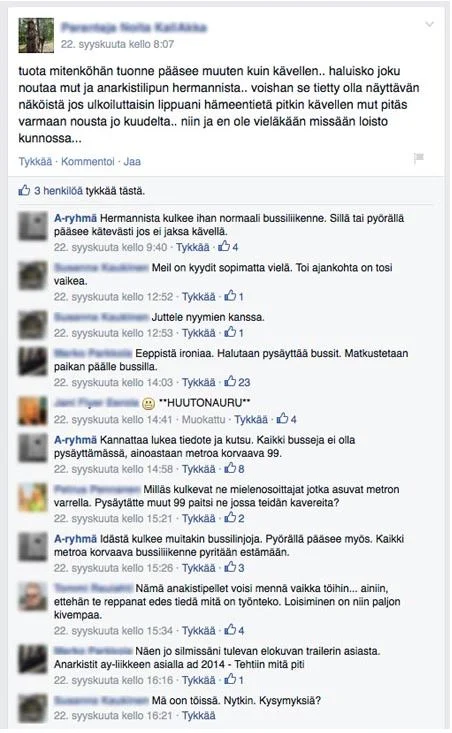Open the post options chevron menu
This screenshot has width=452, height=733.
(x=429, y=24)
